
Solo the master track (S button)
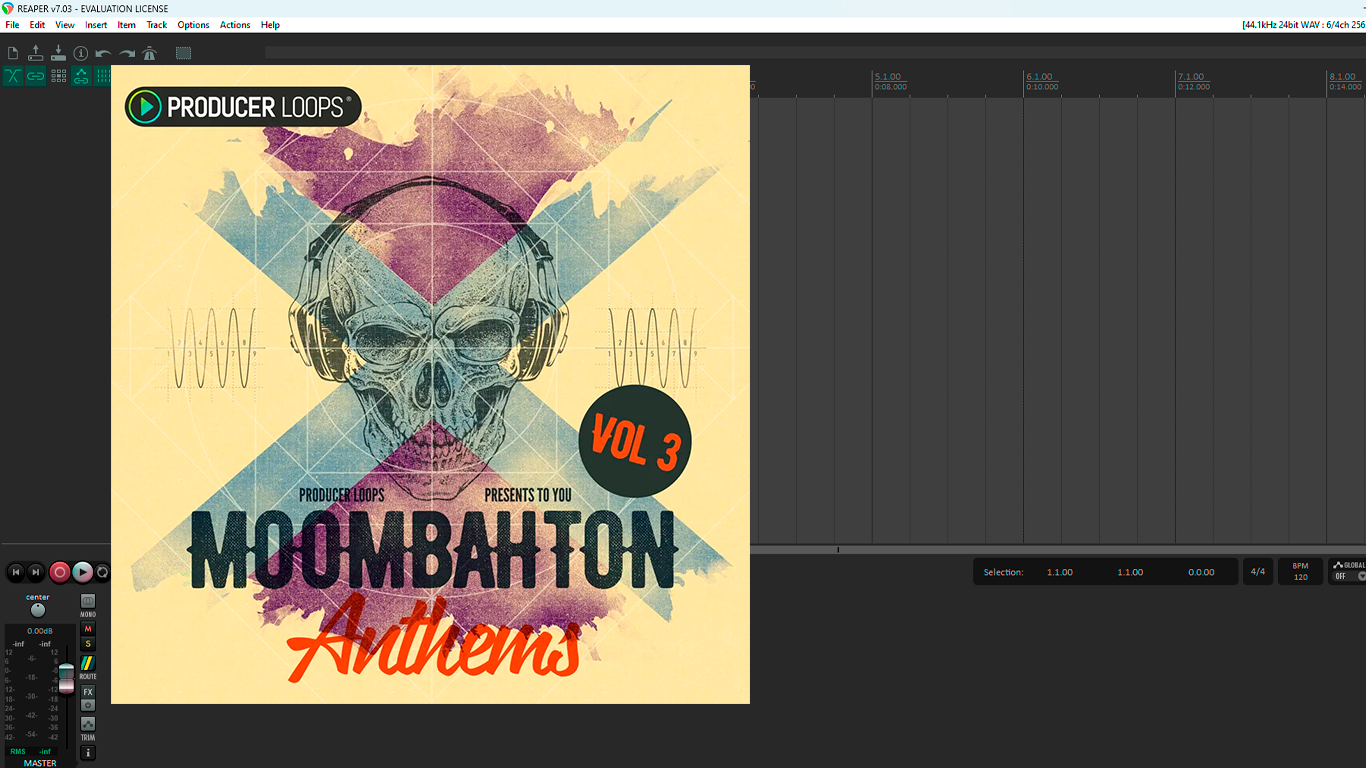[88, 644]
